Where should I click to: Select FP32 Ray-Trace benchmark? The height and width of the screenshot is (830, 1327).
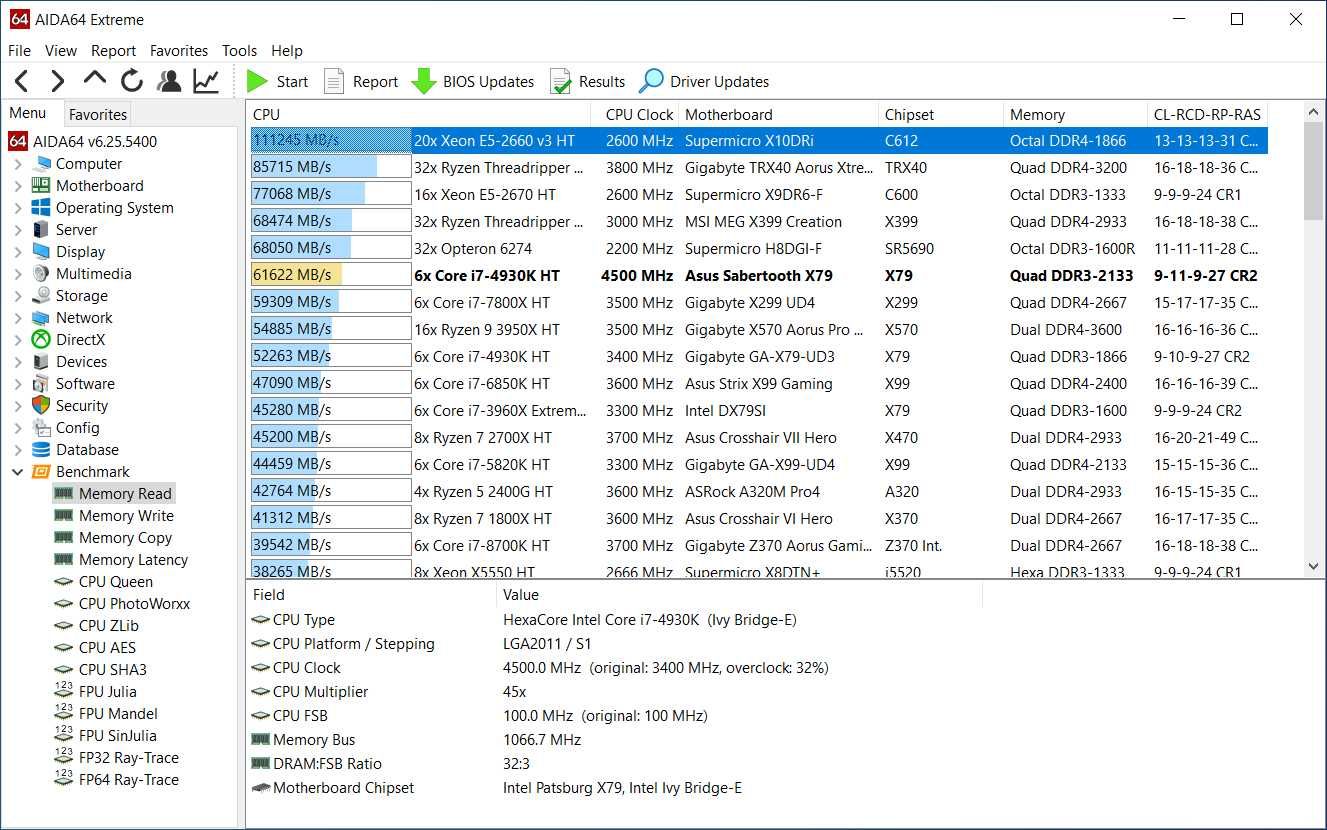(117, 757)
